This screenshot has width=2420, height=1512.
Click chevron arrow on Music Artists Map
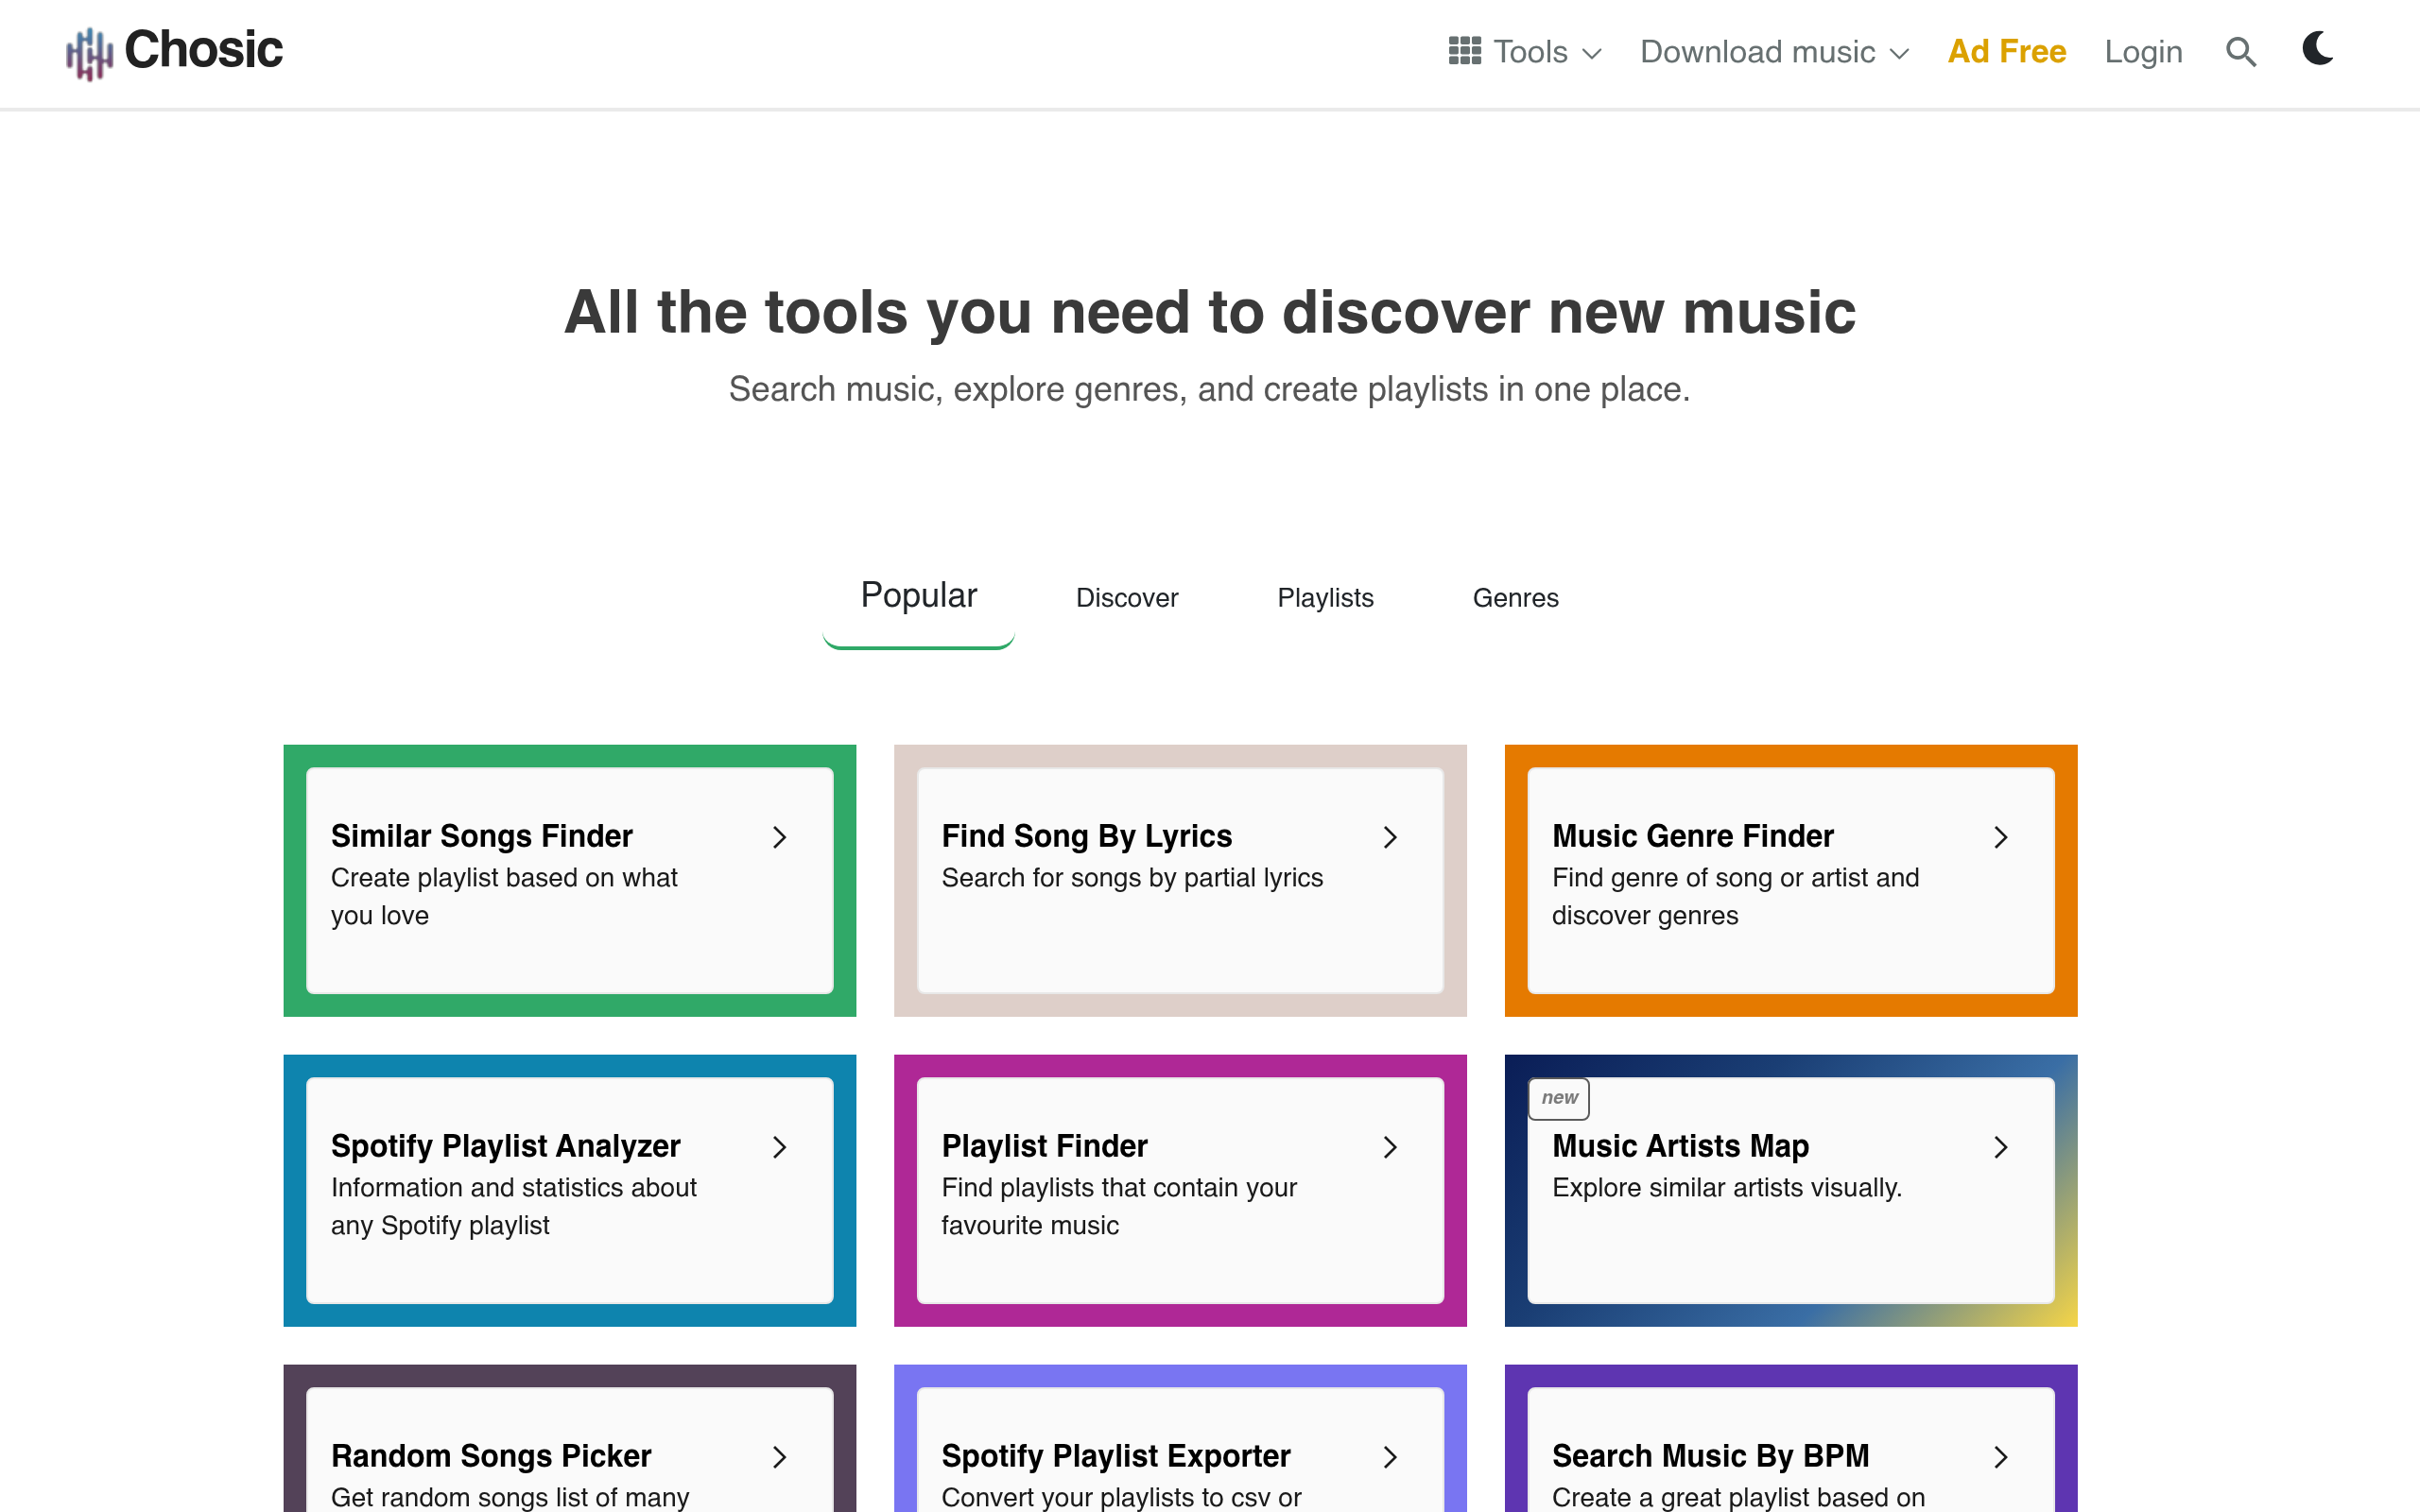(x=2001, y=1147)
